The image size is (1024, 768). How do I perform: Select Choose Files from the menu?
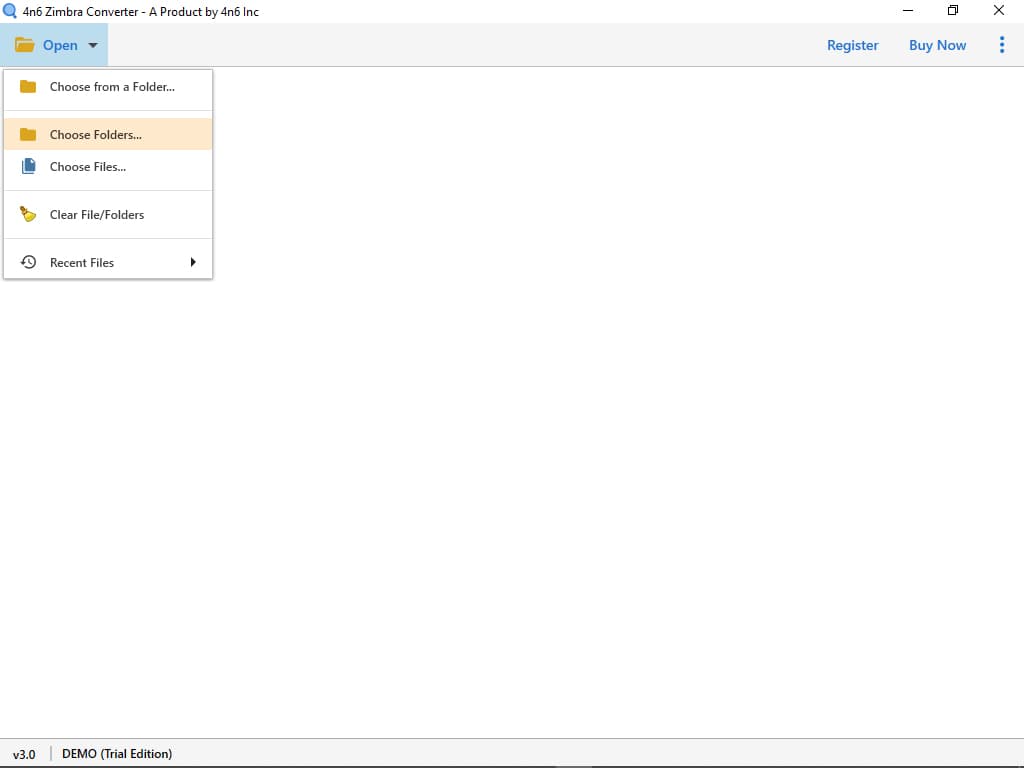coord(88,166)
